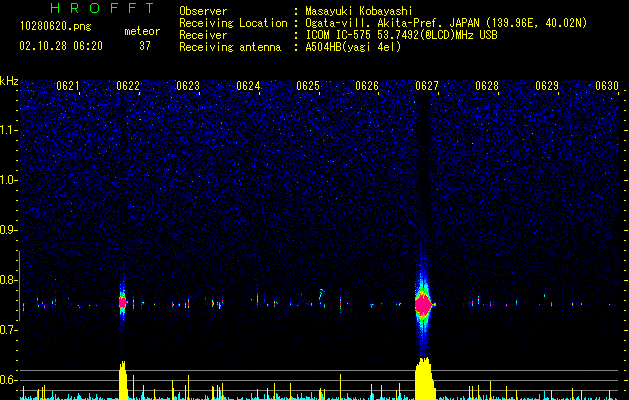The image size is (629, 400).
Task: Click the Receiver label
Action: 203,35
